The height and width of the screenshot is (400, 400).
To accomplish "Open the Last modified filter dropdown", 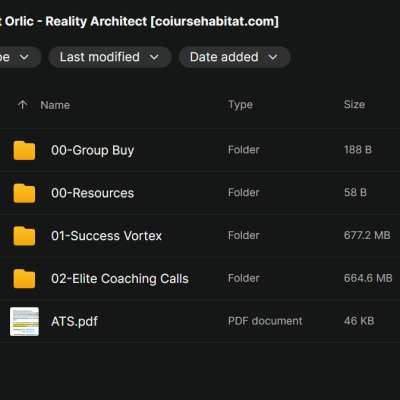I will tap(110, 57).
